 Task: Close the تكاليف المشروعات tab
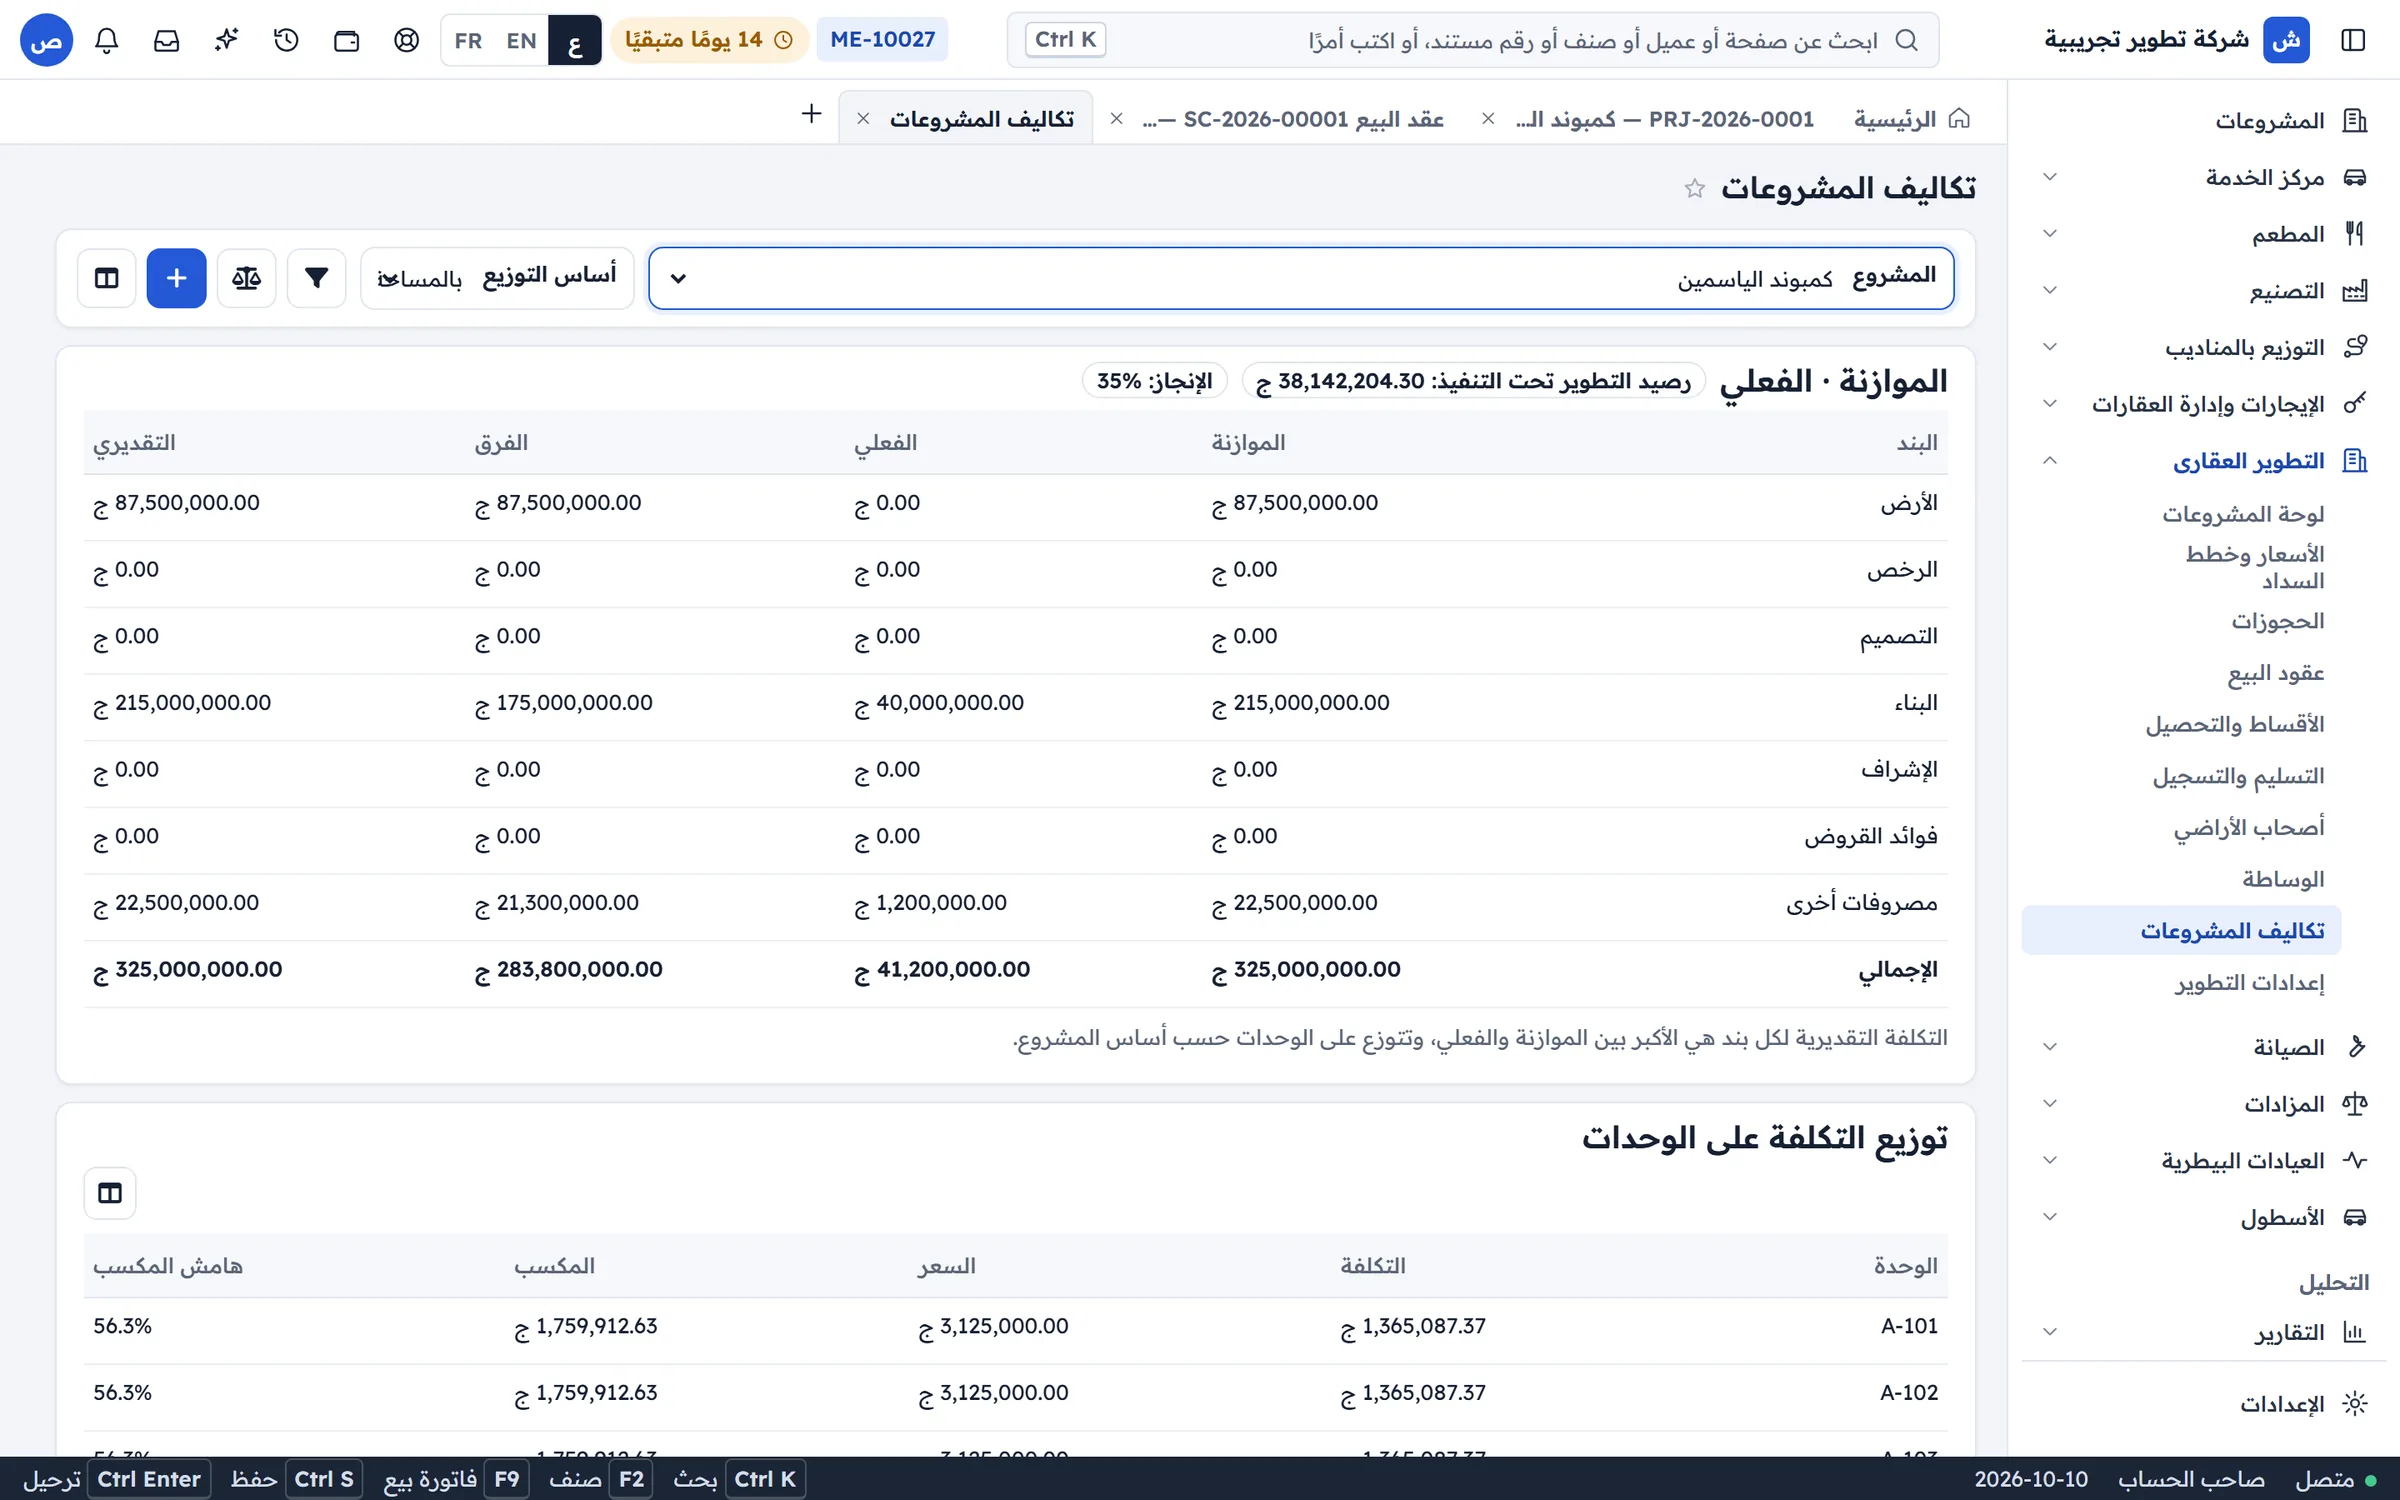pos(863,119)
